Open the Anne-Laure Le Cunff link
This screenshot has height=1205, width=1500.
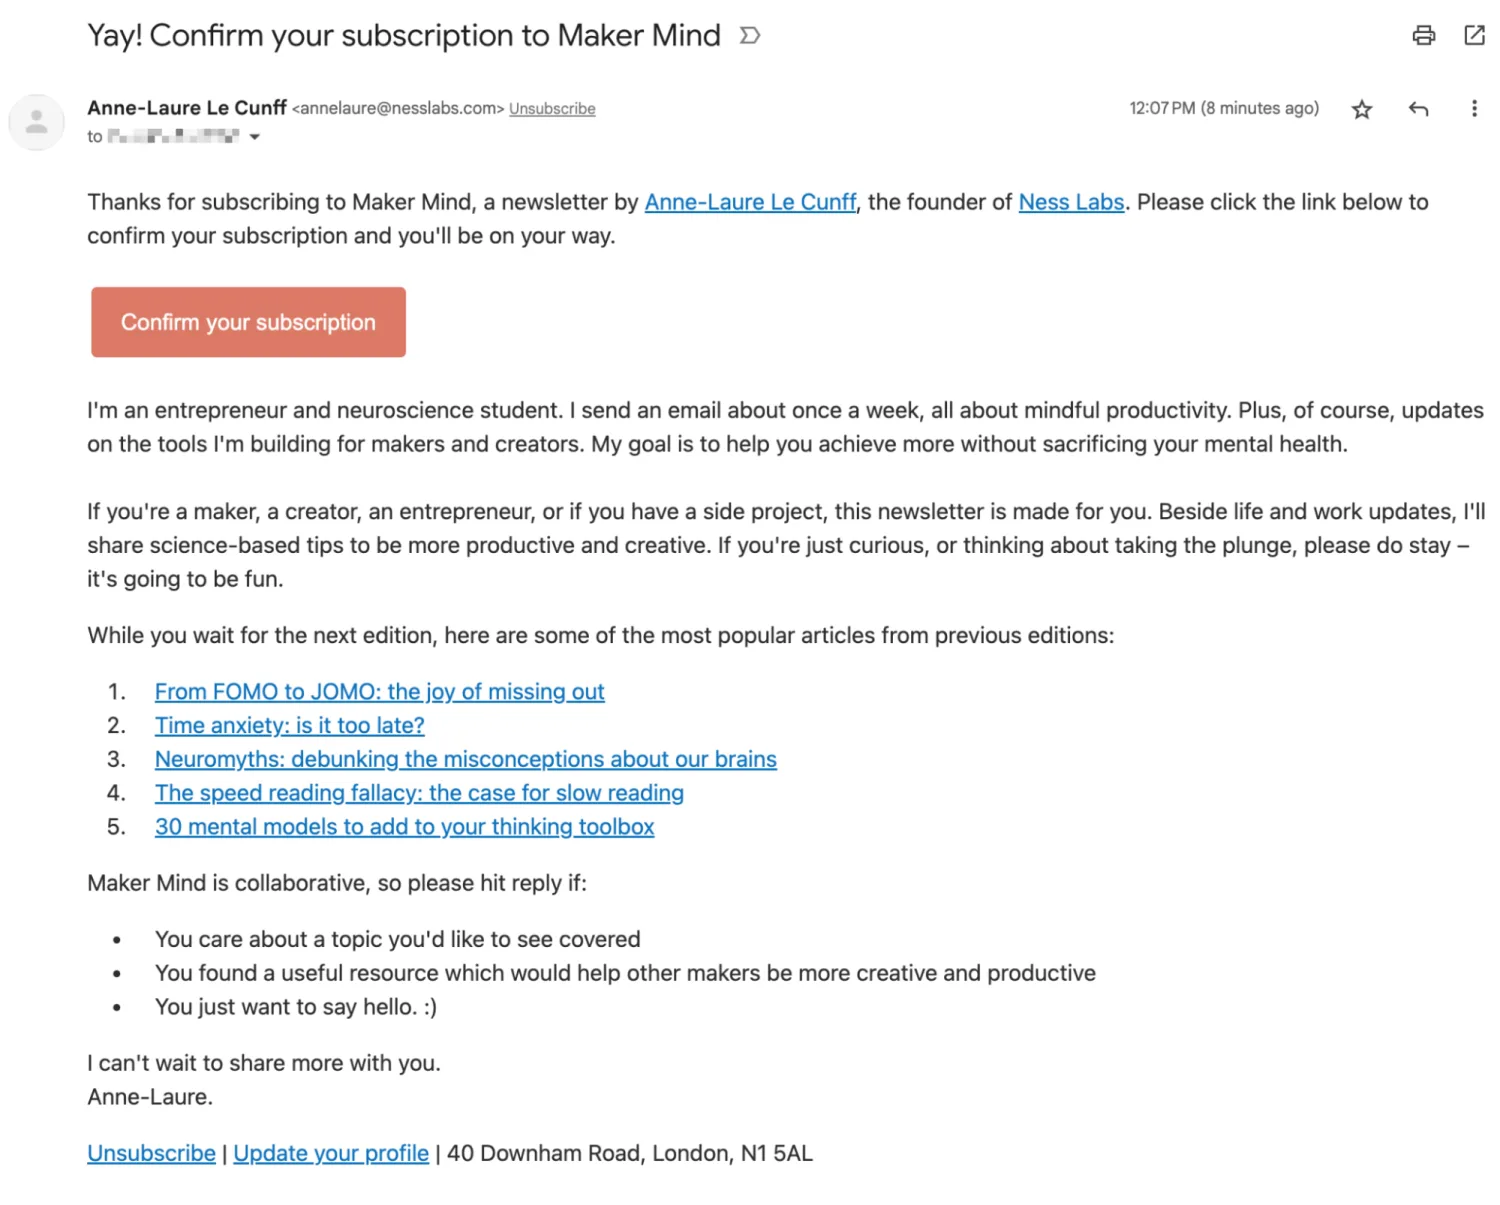click(750, 202)
